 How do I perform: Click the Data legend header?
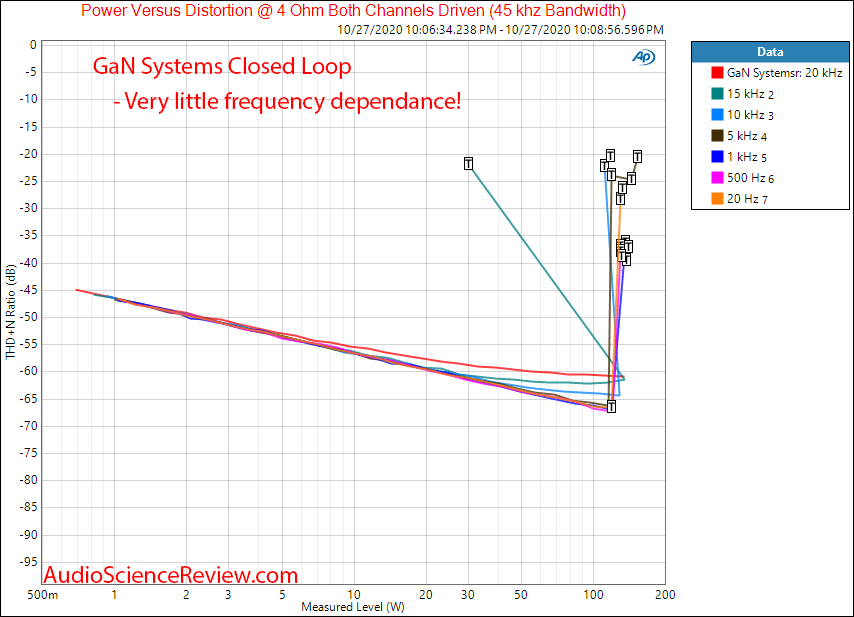click(770, 52)
